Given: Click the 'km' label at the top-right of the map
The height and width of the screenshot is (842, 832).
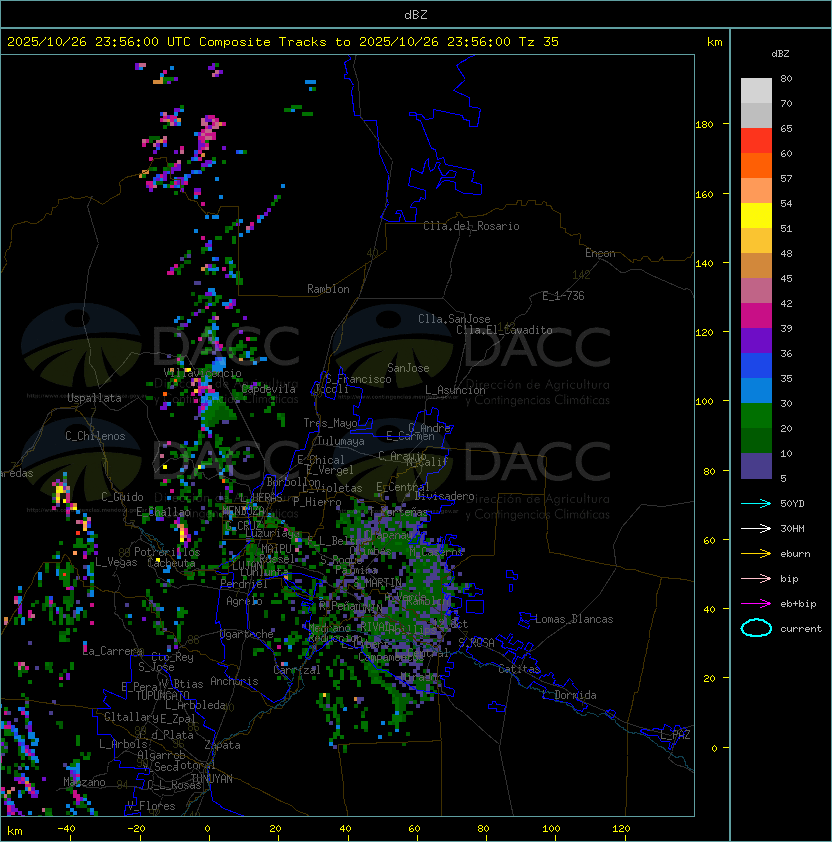Looking at the screenshot, I should (x=714, y=42).
